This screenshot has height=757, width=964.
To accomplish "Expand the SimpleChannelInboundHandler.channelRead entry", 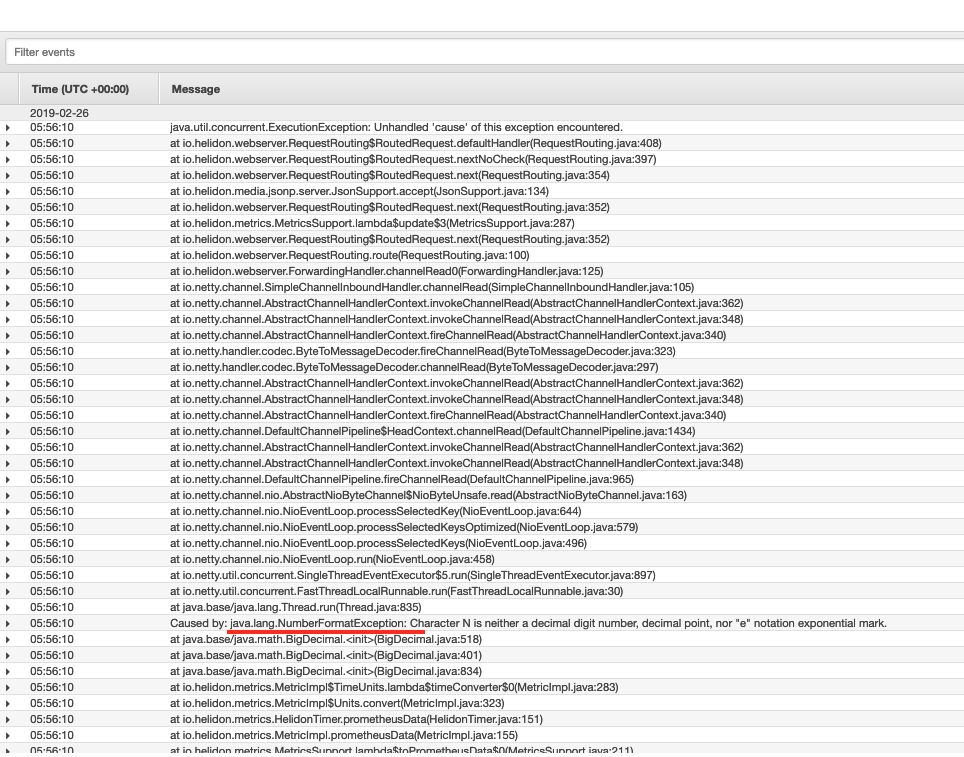I will [x=10, y=287].
